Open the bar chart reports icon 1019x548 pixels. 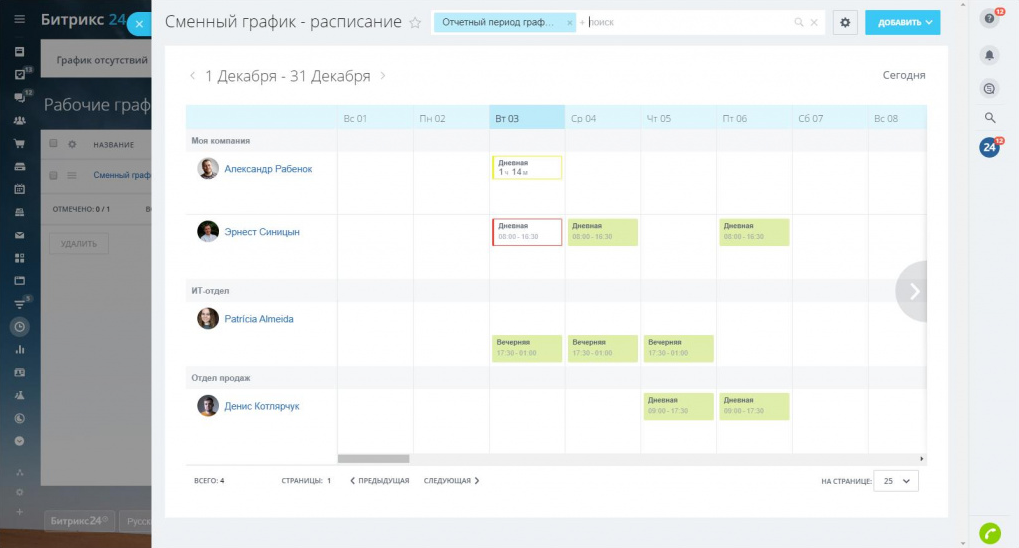coord(19,350)
